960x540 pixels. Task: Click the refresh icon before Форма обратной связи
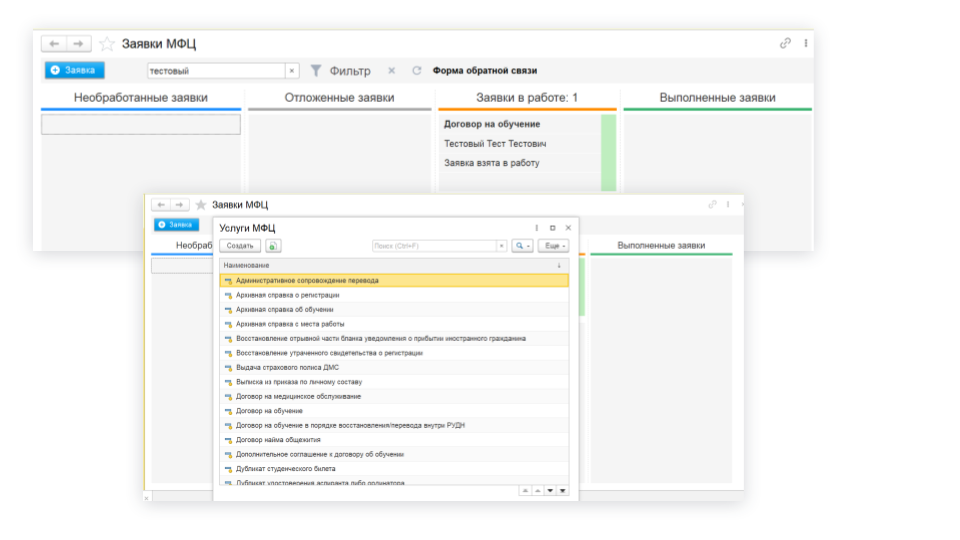pos(417,71)
